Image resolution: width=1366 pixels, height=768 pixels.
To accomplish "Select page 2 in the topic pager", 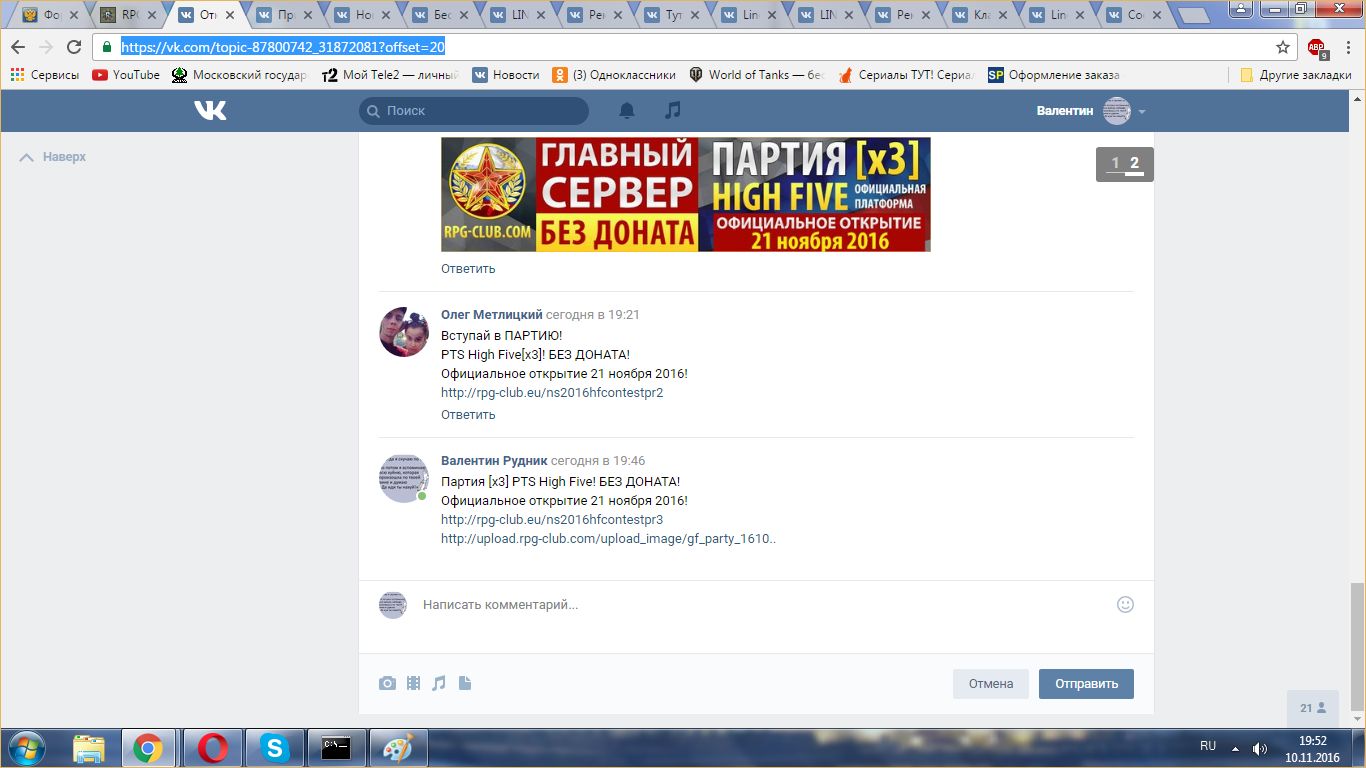I will (x=1134, y=163).
